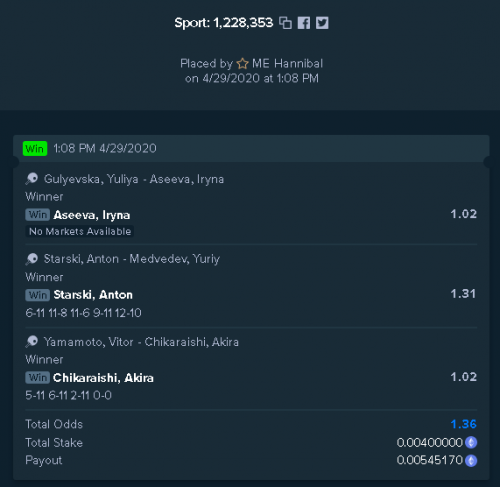
Task: Select the Chikaraishi, Akira selection
Action: point(103,378)
